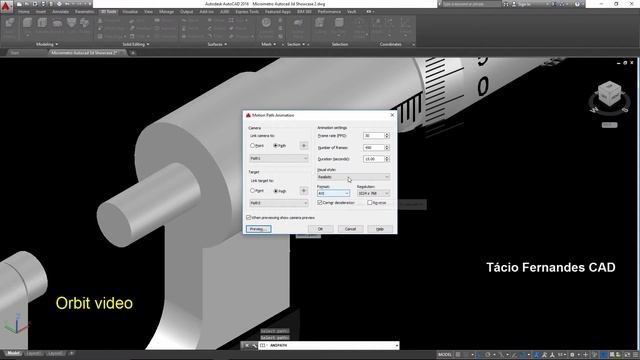The image size is (640, 360).
Task: Select camera Path radio button
Action: pos(276,146)
